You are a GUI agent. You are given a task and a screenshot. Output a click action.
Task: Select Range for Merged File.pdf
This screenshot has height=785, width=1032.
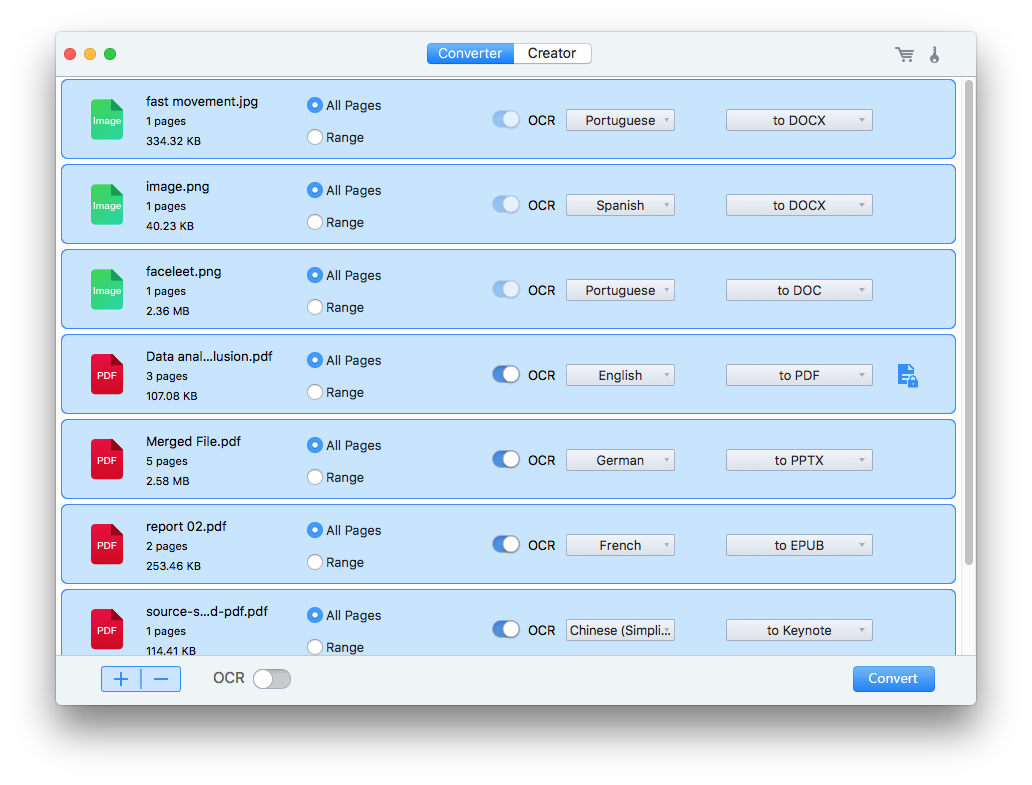(315, 476)
